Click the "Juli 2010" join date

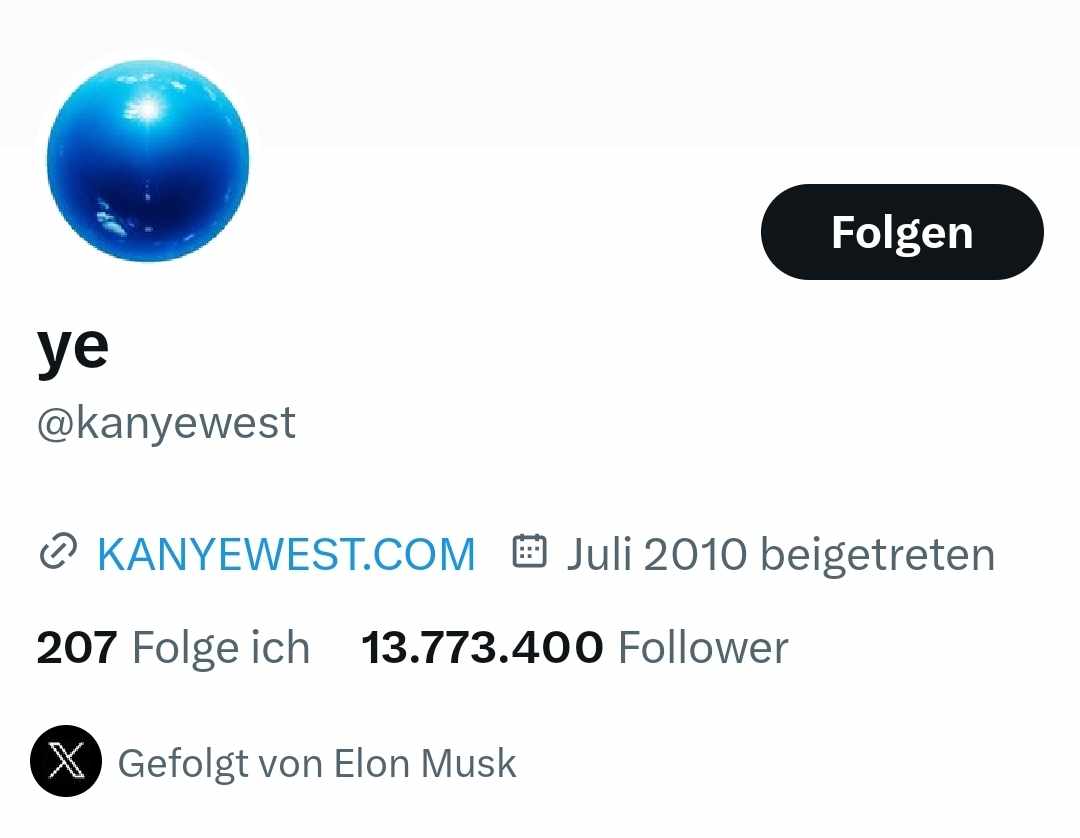pyautogui.click(x=656, y=554)
